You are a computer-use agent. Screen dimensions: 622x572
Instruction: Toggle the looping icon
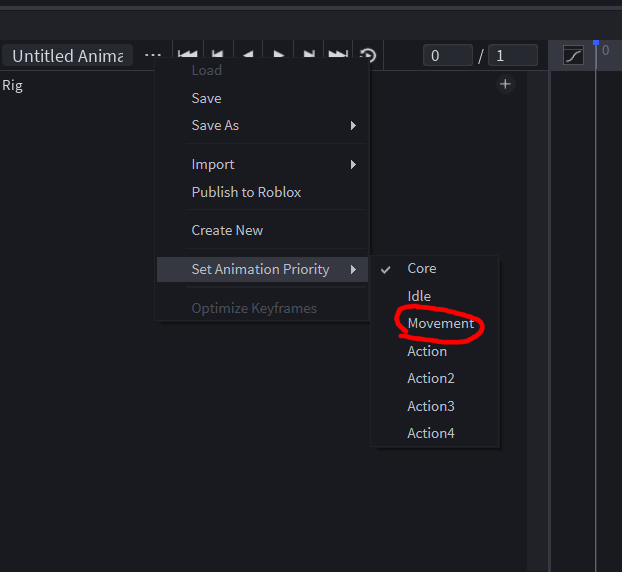[x=368, y=55]
